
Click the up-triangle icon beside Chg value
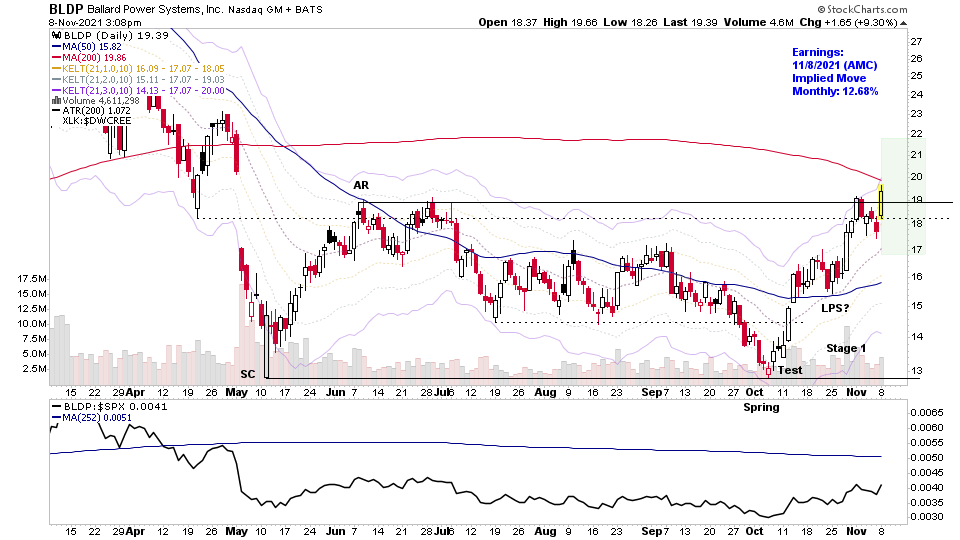[904, 23]
